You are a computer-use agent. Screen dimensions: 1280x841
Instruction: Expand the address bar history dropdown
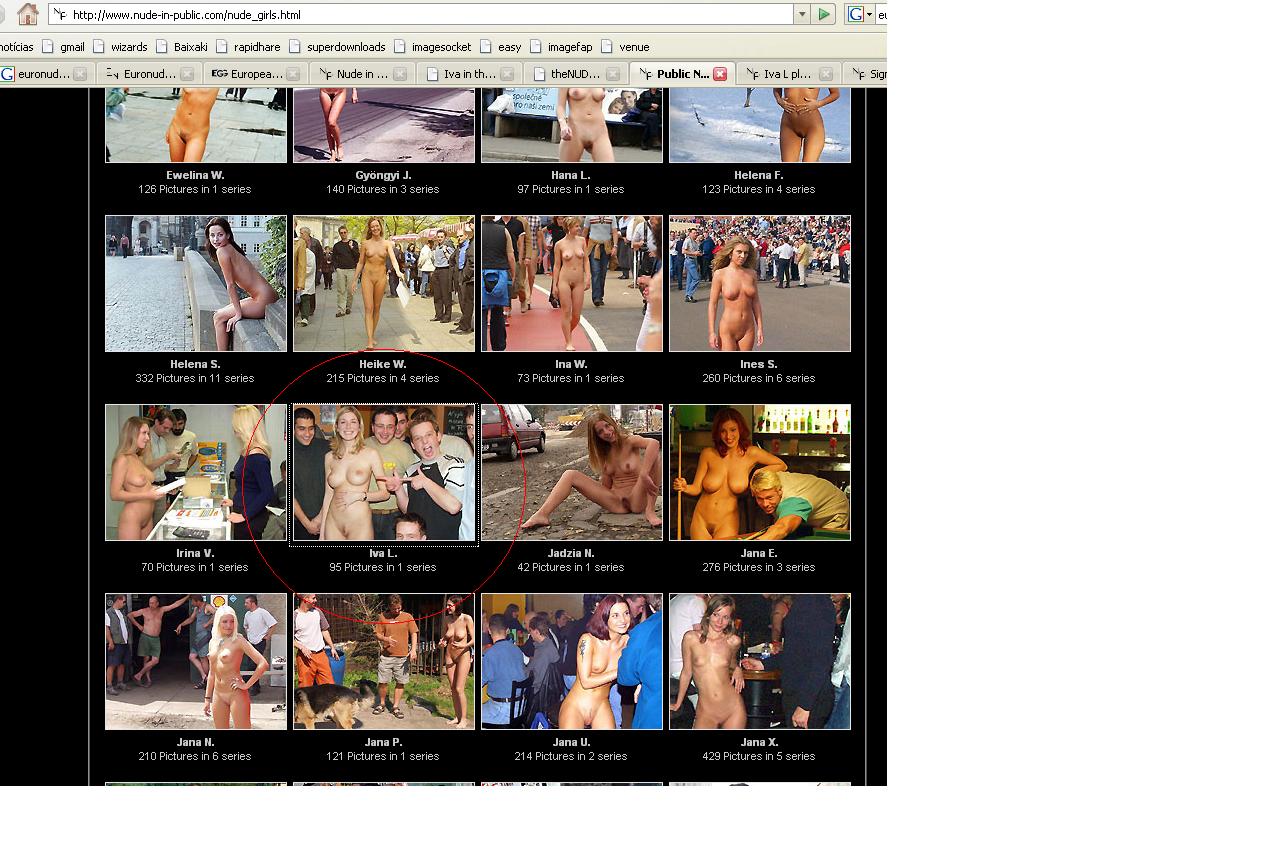click(x=801, y=14)
